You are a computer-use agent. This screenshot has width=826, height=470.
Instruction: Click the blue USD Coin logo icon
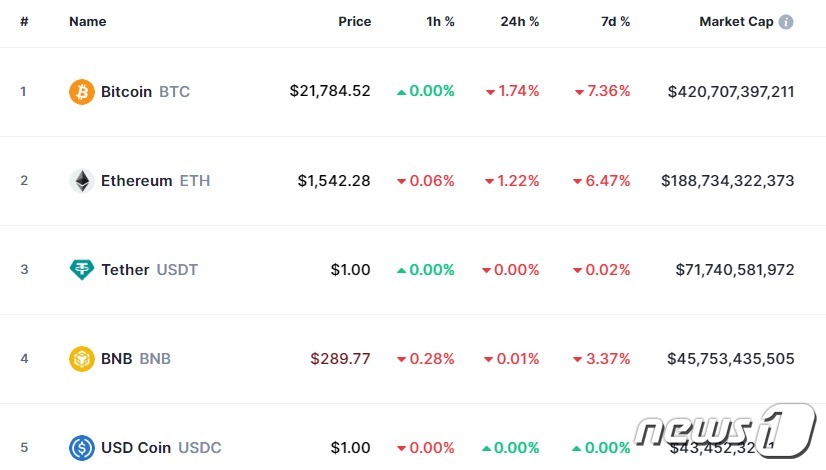click(x=82, y=448)
